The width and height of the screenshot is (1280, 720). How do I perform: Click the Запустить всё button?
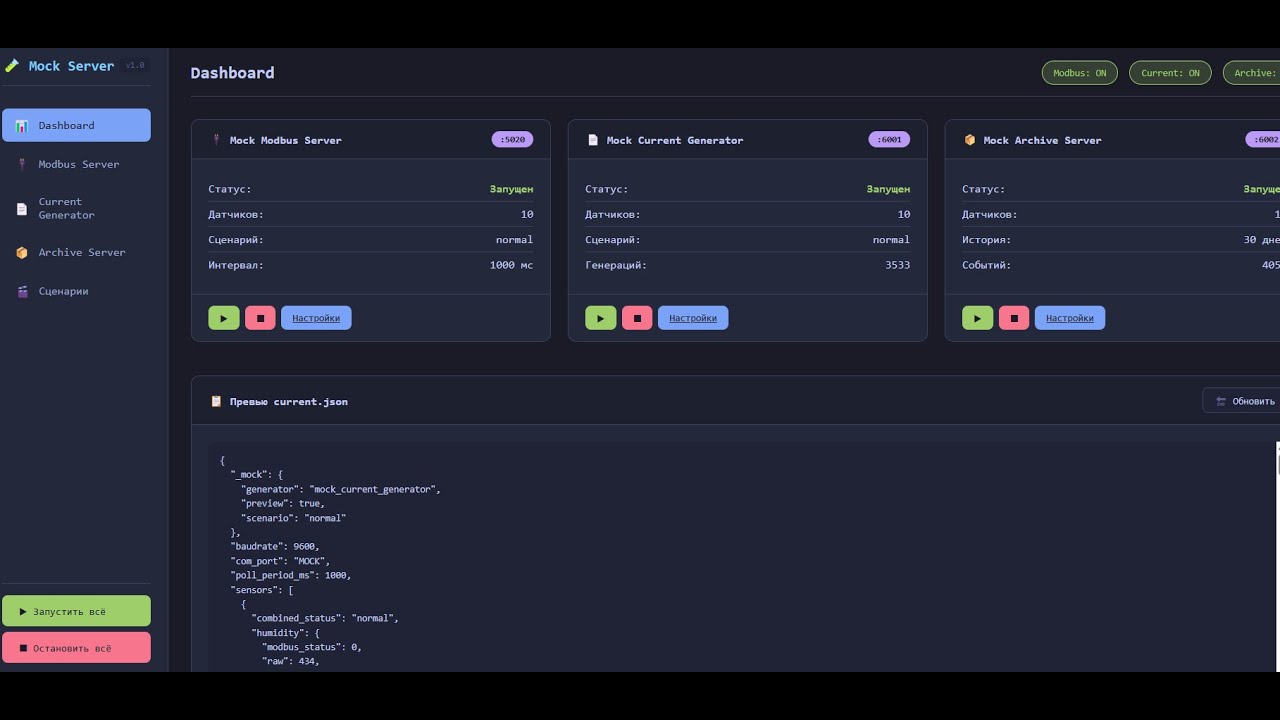pos(76,611)
